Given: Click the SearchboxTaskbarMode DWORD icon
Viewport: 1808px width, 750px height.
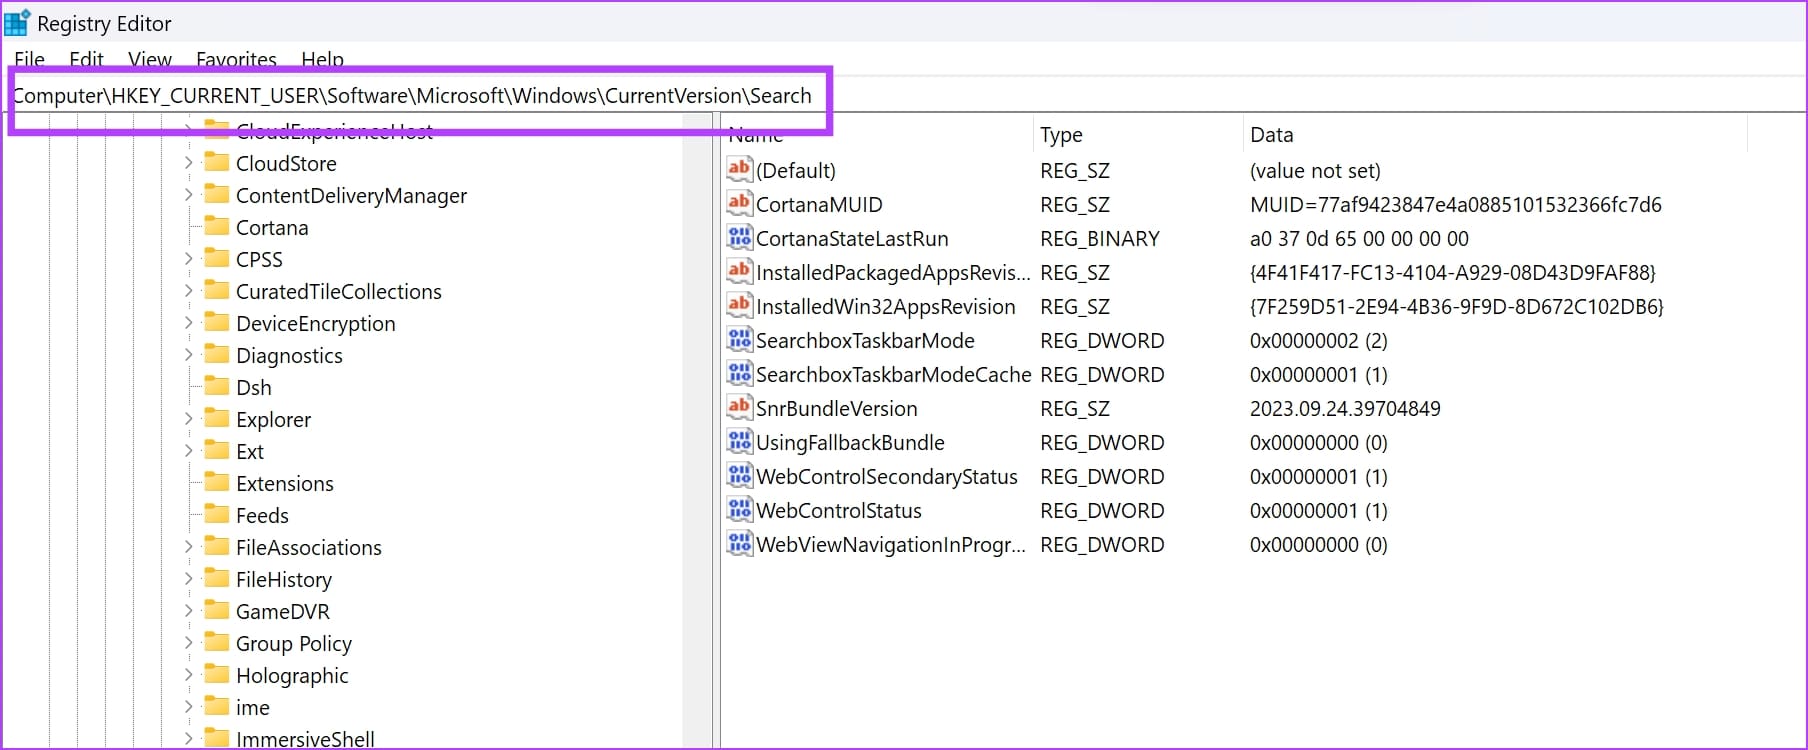Looking at the screenshot, I should [739, 339].
